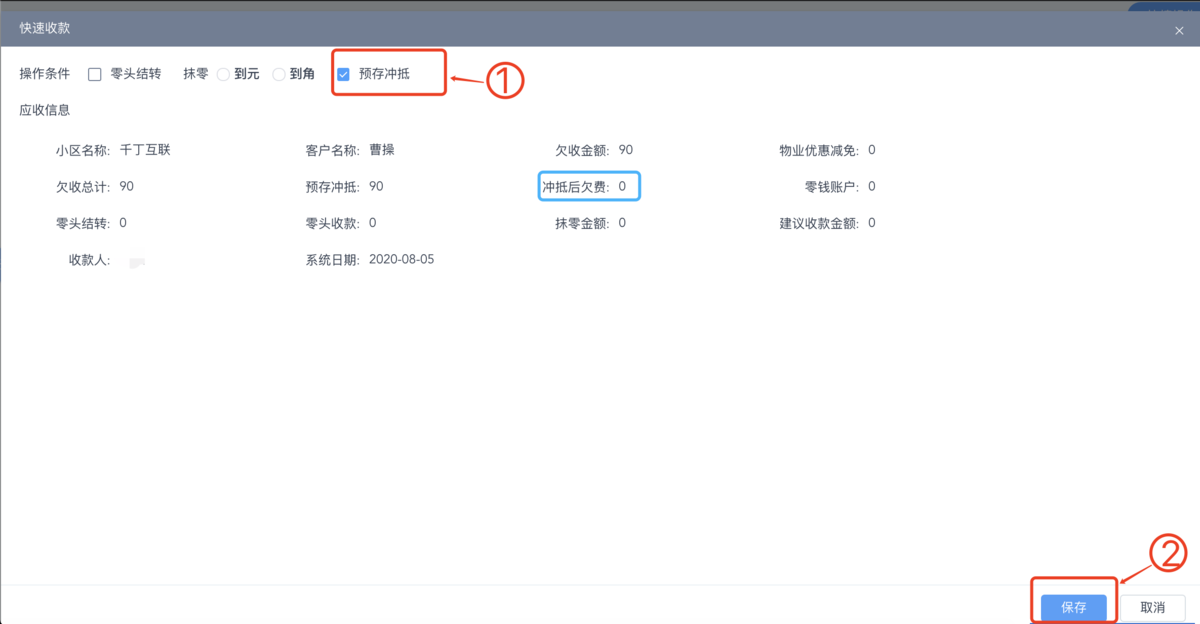This screenshot has height=624, width=1200.
Task: Click the 收款人 label
Action: [x=89, y=259]
